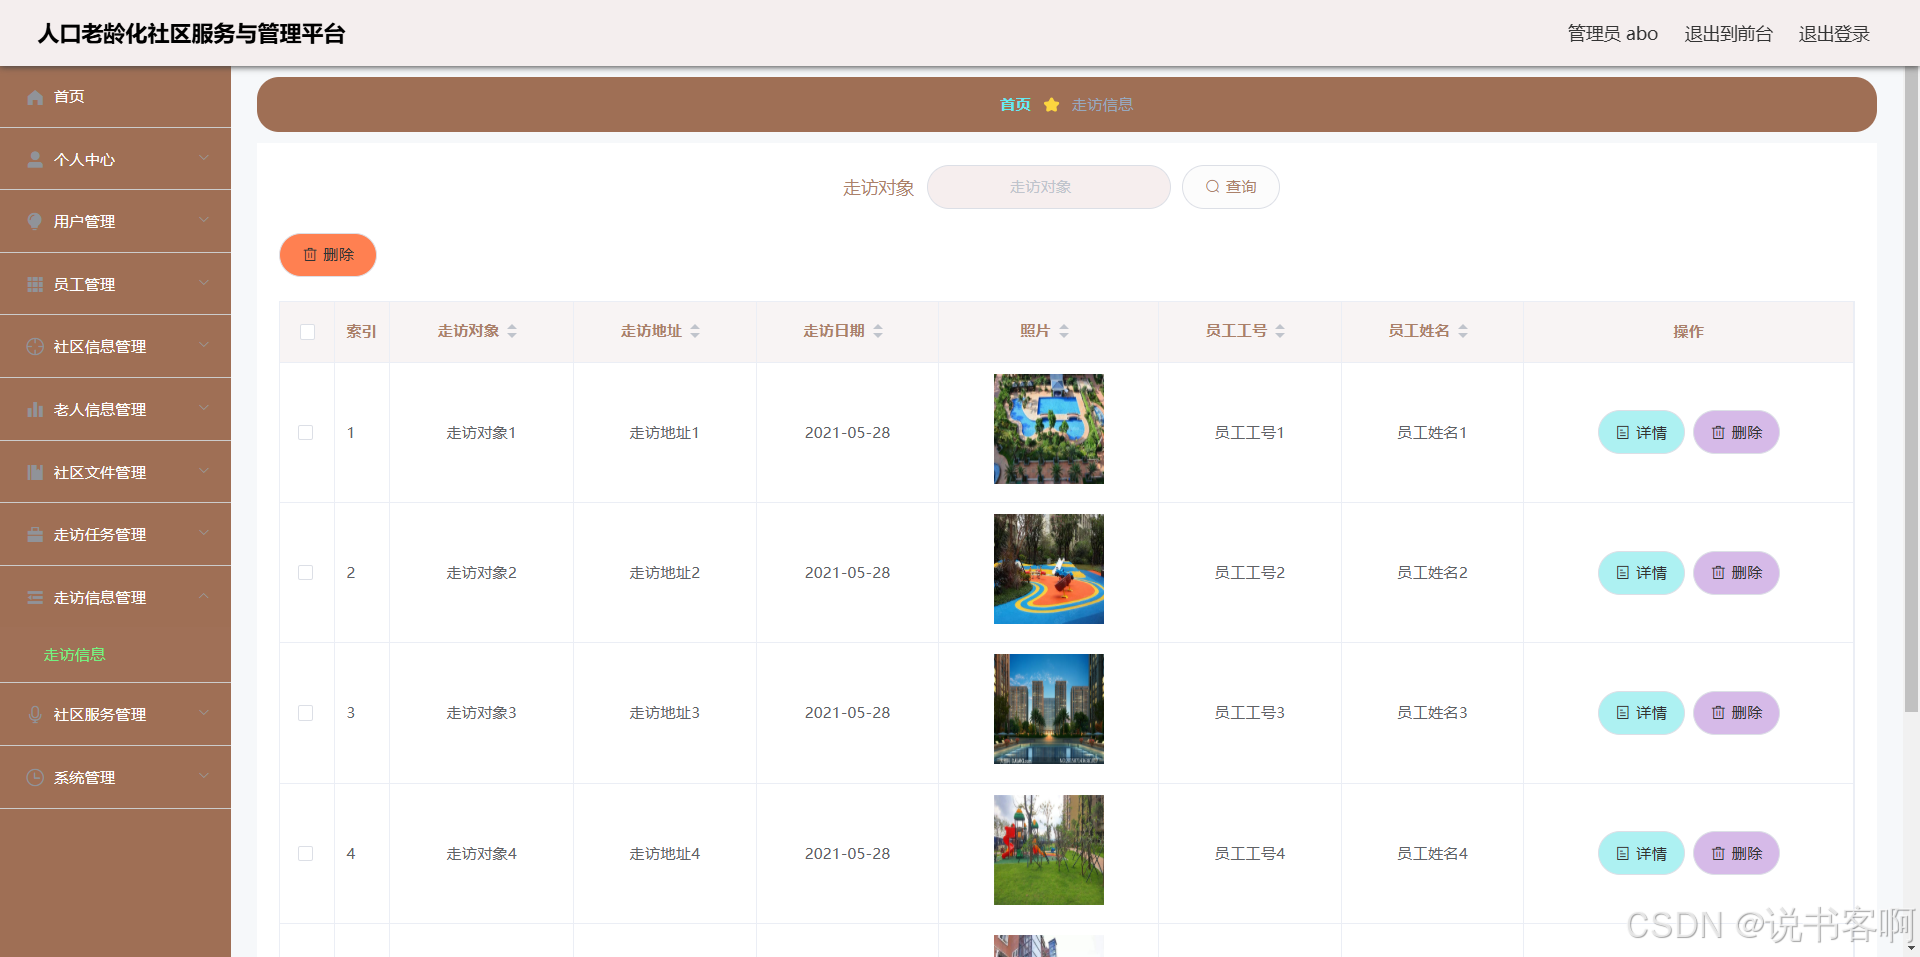
Task: Click the list icon beside 走访信息管理
Action: (35, 597)
